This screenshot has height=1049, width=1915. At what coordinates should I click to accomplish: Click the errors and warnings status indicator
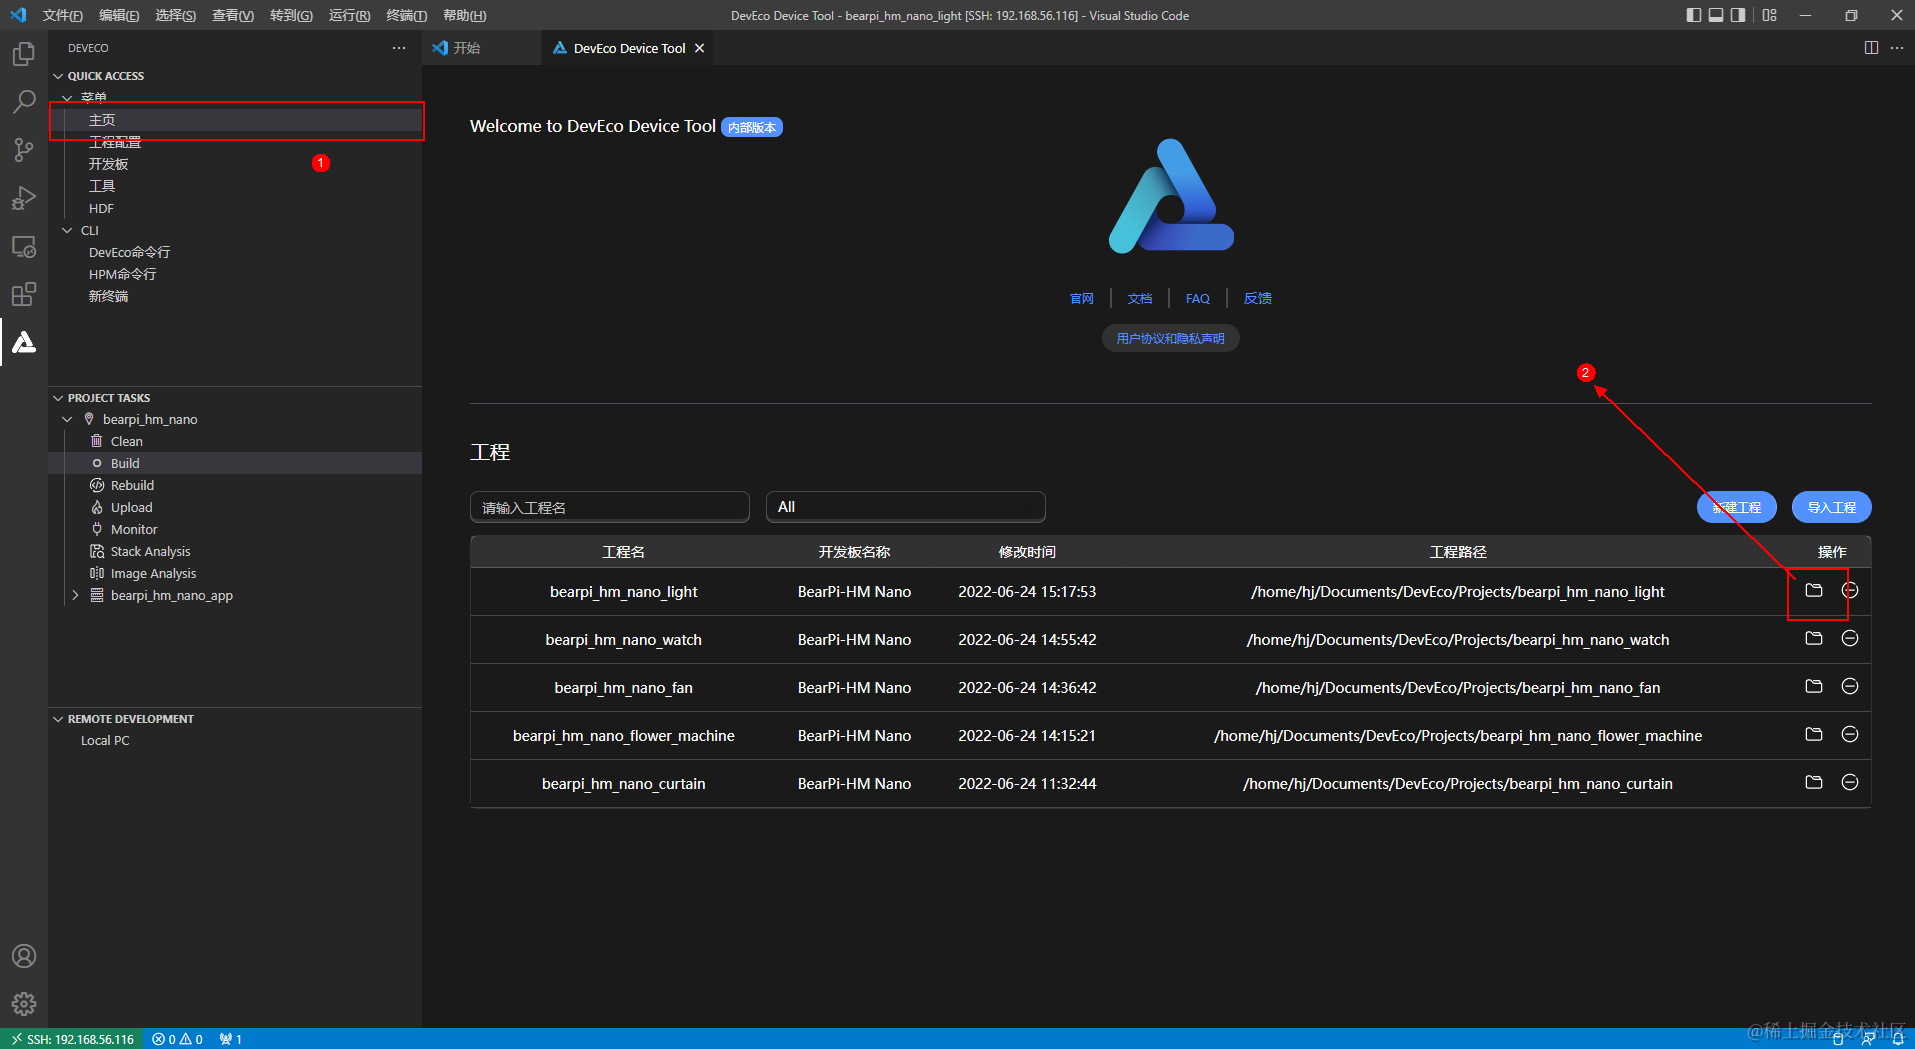point(178,1039)
